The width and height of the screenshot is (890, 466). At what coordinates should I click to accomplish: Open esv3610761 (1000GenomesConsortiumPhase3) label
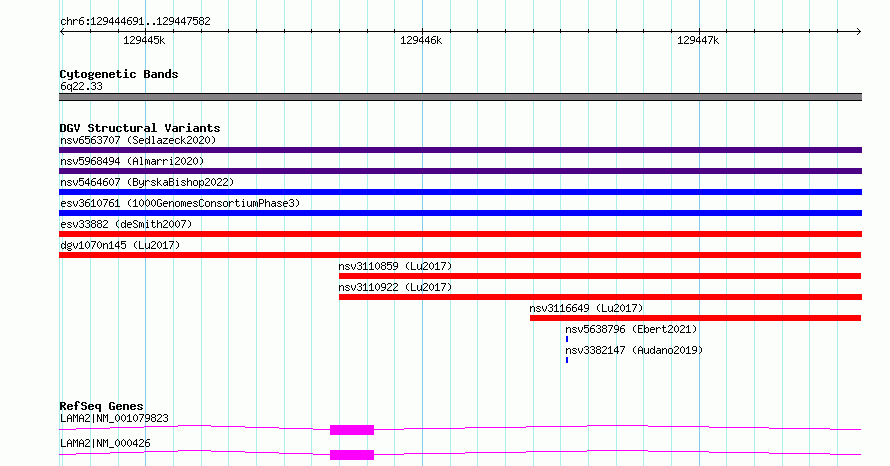pyautogui.click(x=180, y=203)
